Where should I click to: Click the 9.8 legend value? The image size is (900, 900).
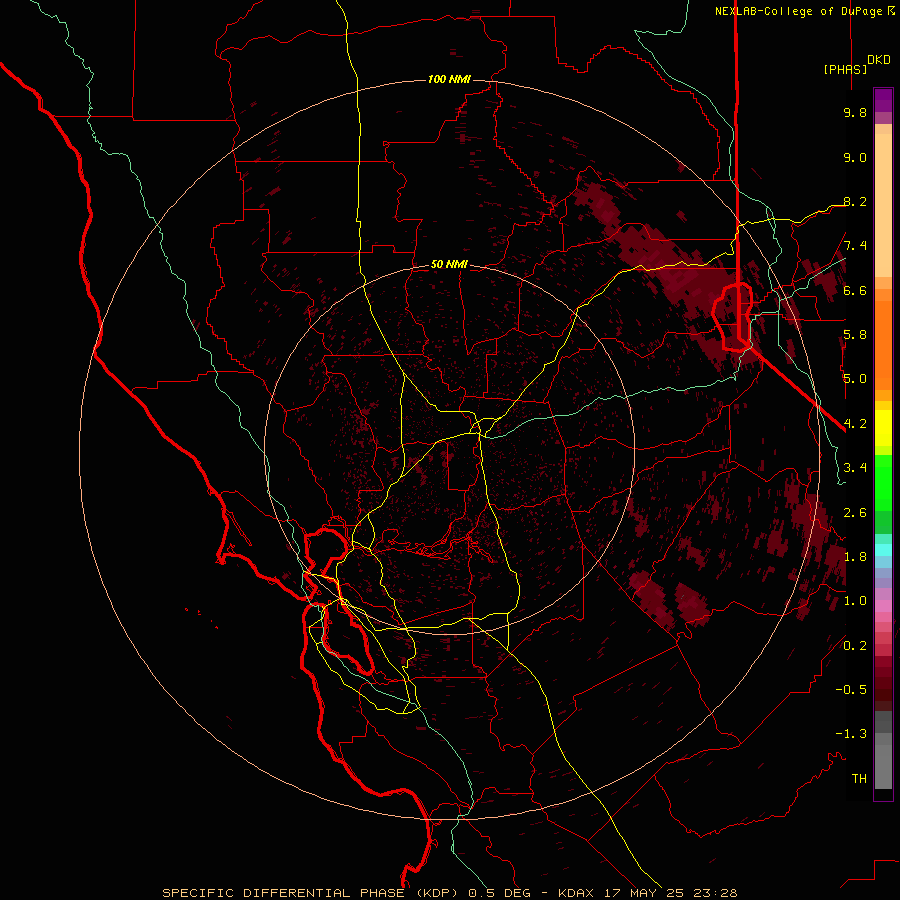pyautogui.click(x=855, y=112)
